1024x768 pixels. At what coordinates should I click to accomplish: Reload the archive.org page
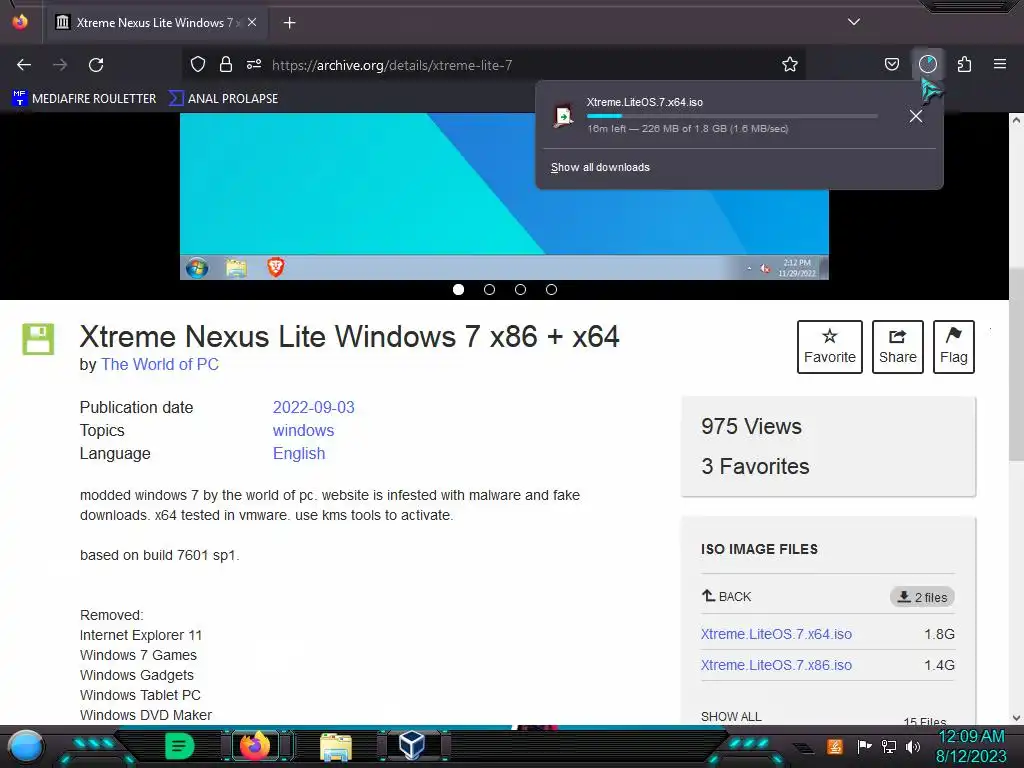coord(96,65)
